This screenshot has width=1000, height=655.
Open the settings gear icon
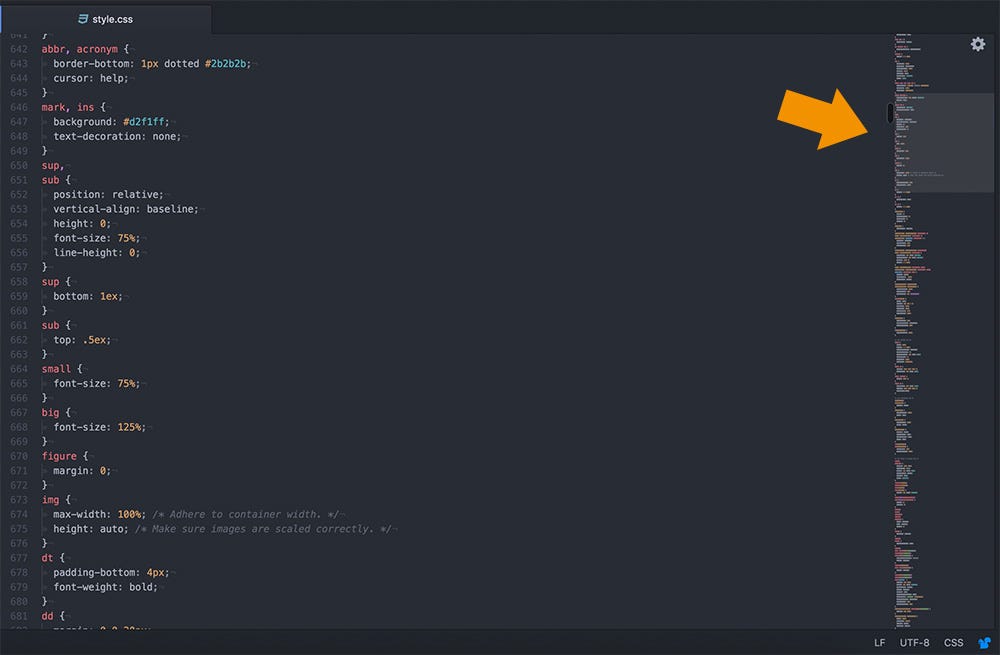coord(978,44)
